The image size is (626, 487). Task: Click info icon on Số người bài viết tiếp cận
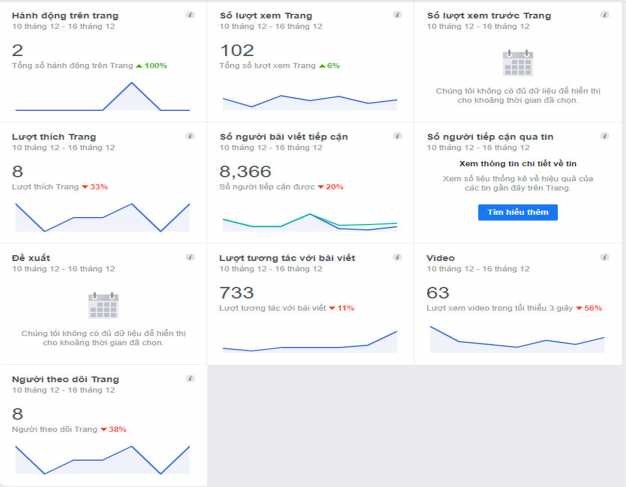(x=398, y=136)
